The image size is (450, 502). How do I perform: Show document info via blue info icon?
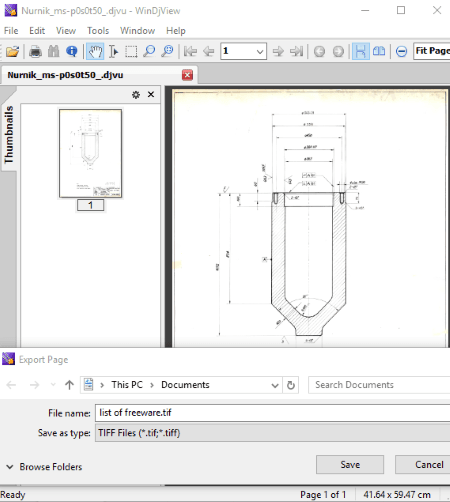[72, 51]
